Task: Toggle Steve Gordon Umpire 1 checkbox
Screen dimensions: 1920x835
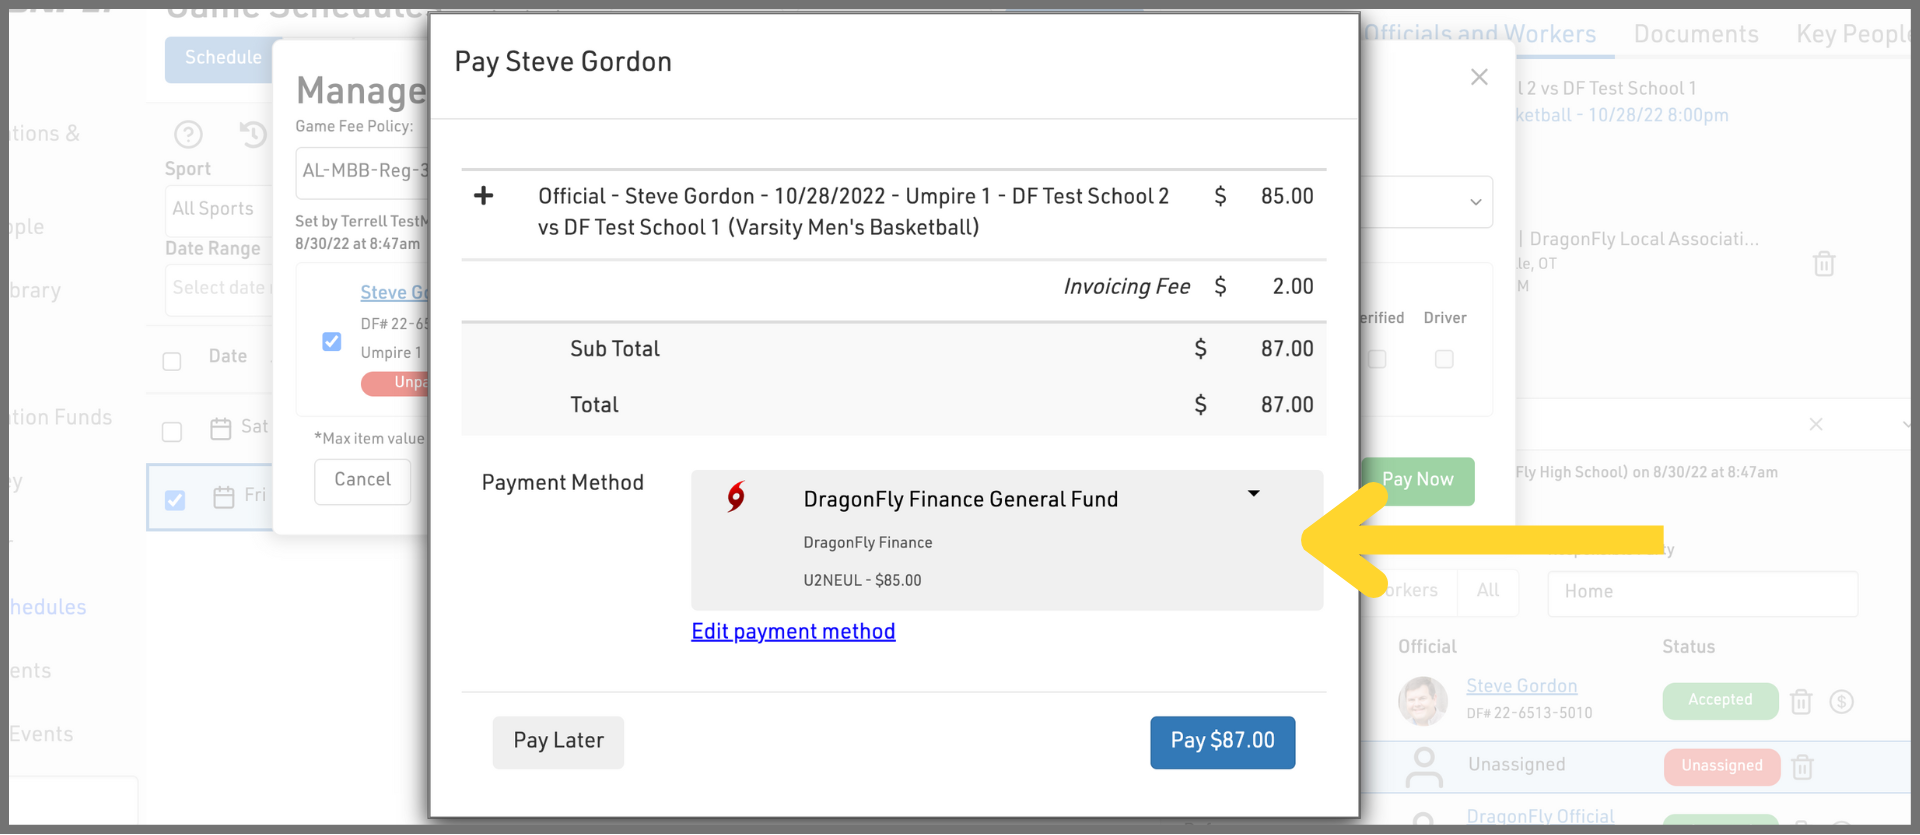Action: (332, 342)
